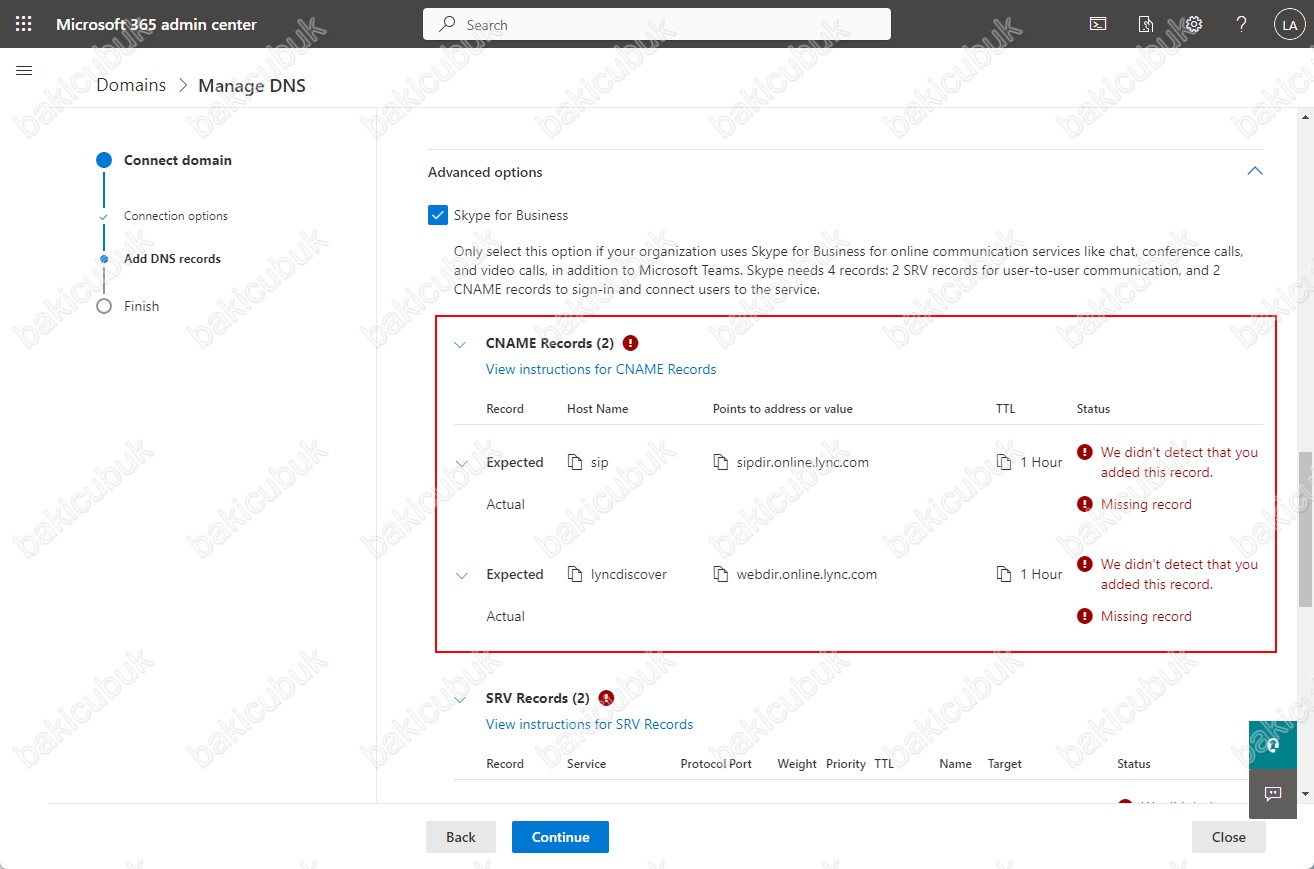Screen dimensions: 1314x869
Task: Click lyncdiscover Missing record status text
Action: pos(1146,616)
